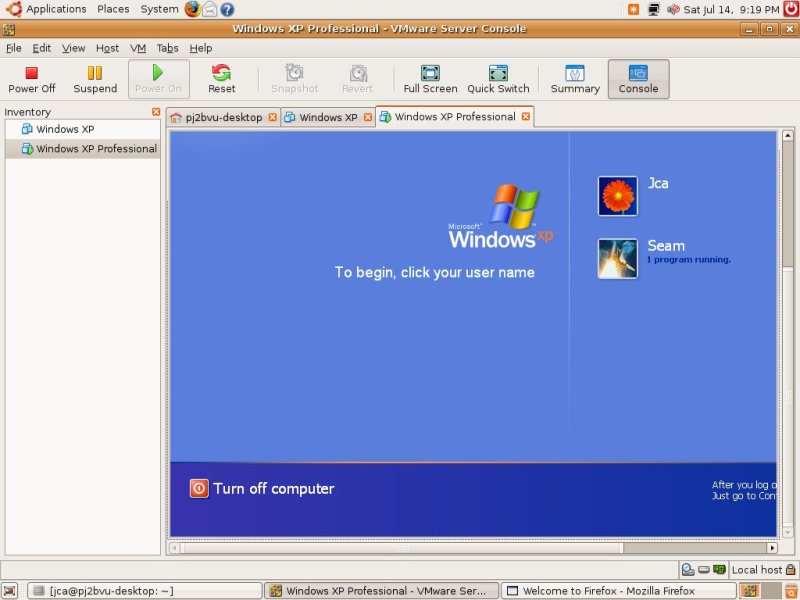Close the Windows XP Professional tab
The width and height of the screenshot is (800, 600).
[x=526, y=117]
